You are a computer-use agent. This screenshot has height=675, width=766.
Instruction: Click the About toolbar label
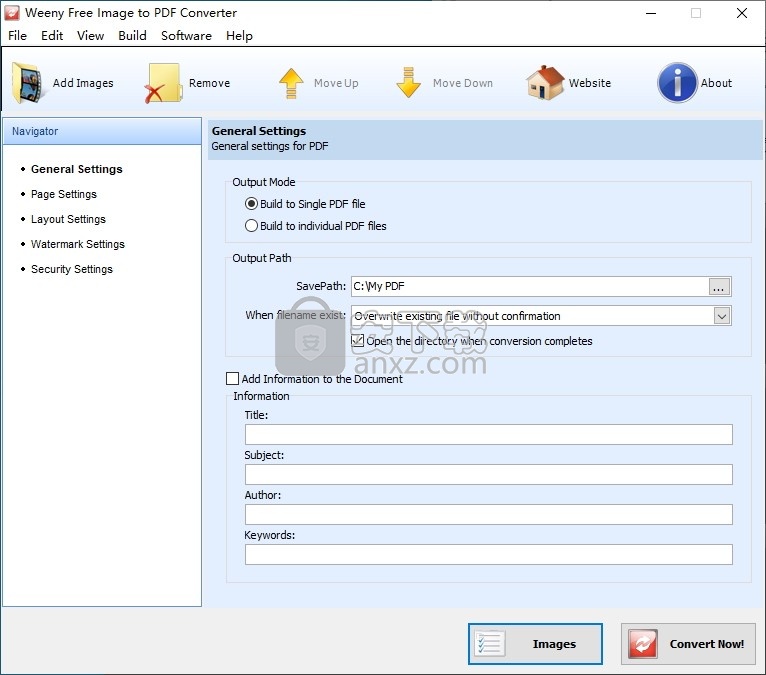pyautogui.click(x=717, y=83)
